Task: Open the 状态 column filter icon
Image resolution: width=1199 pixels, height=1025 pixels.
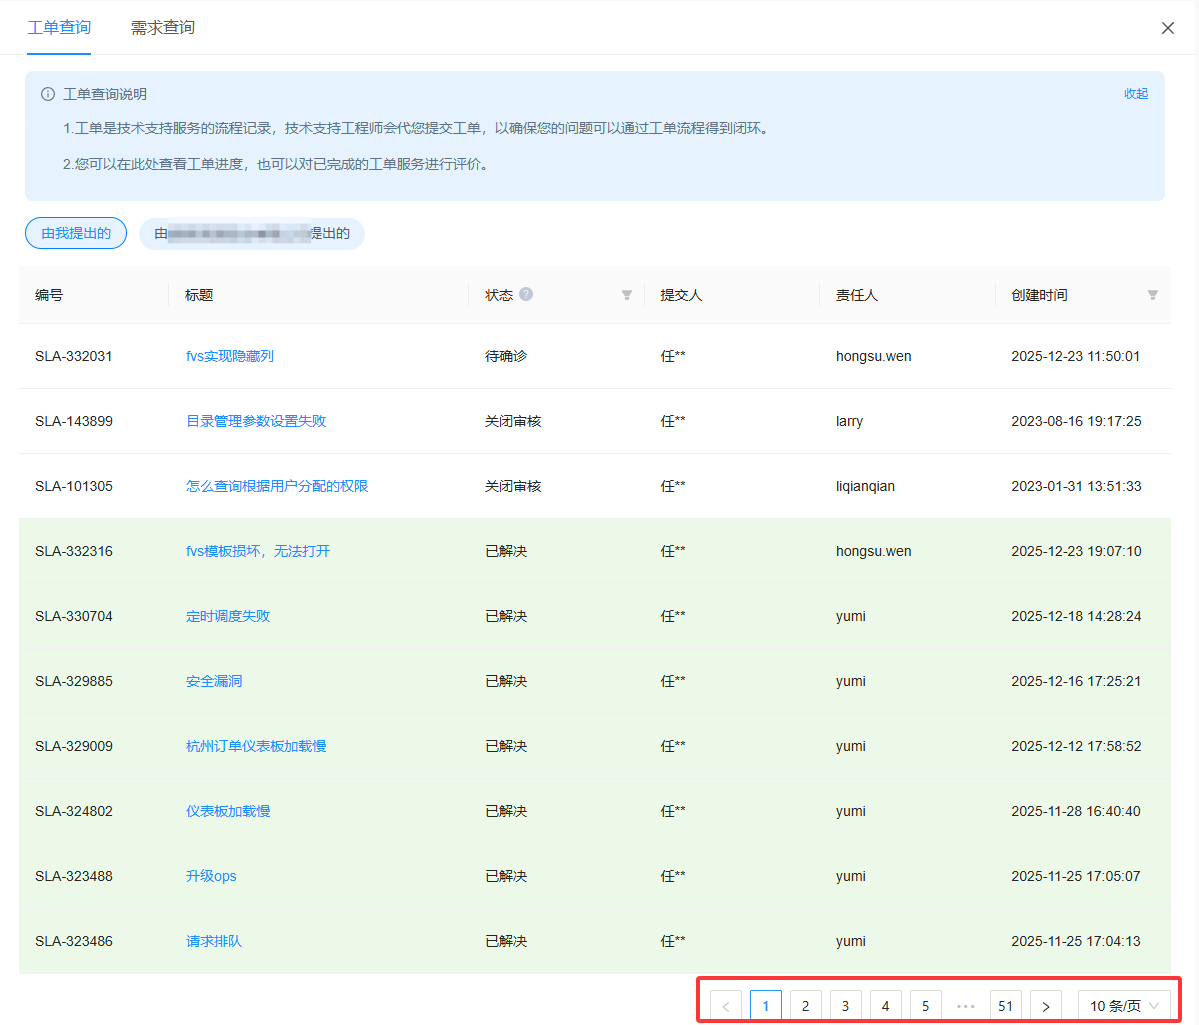Action: coord(627,295)
